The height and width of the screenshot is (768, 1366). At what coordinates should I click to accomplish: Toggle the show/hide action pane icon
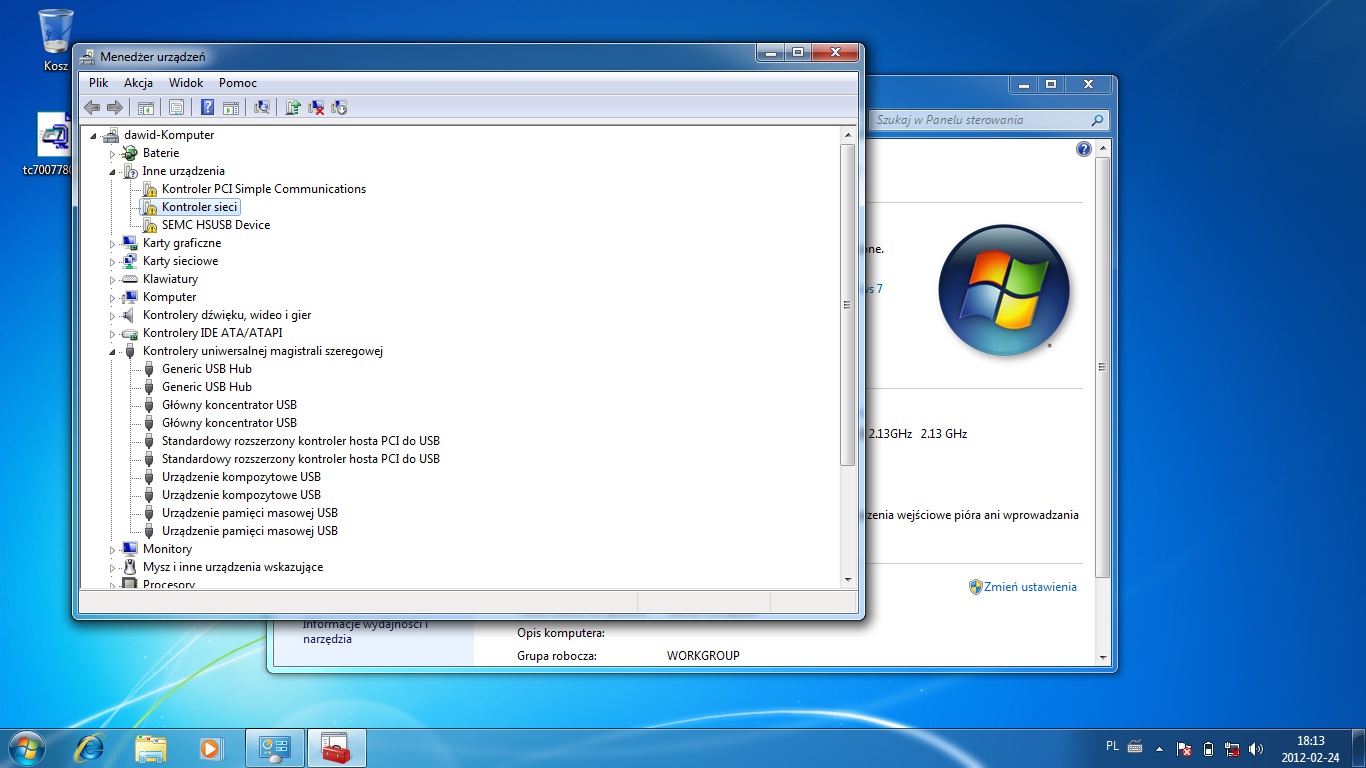point(231,107)
